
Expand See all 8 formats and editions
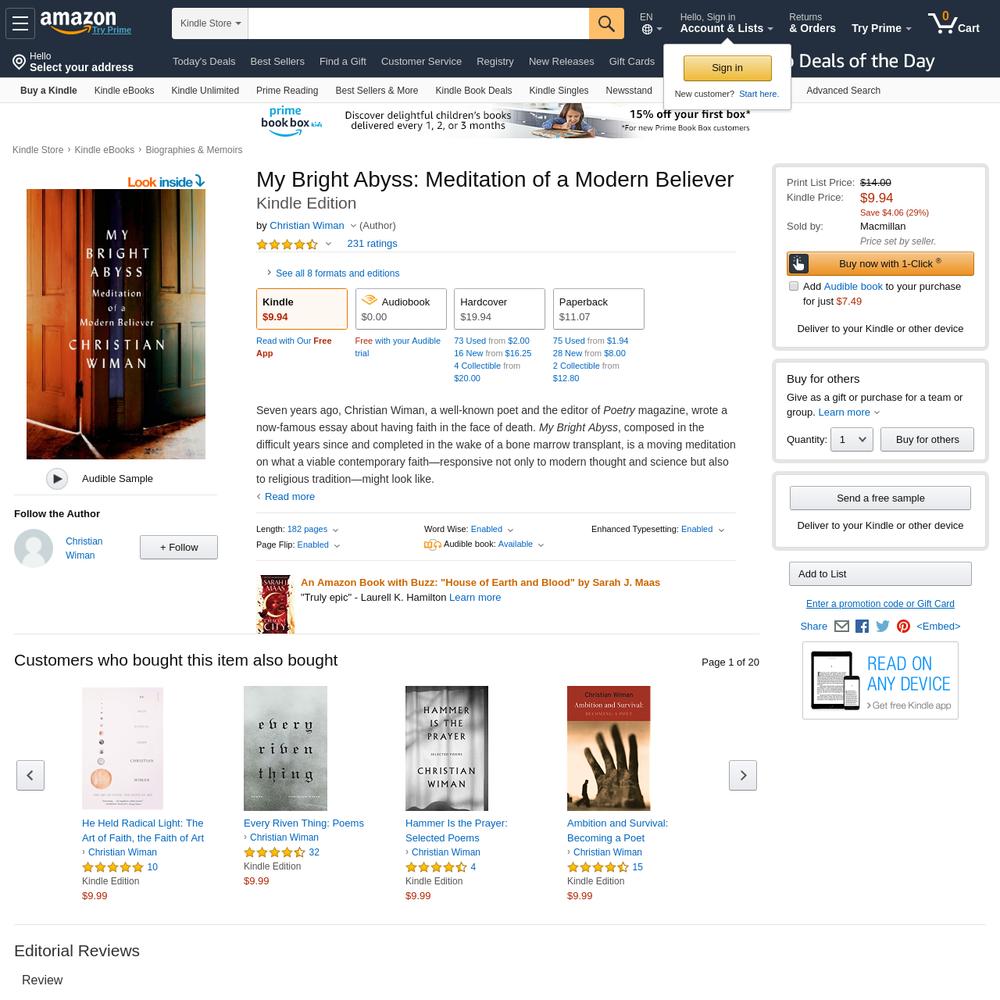[x=337, y=273]
